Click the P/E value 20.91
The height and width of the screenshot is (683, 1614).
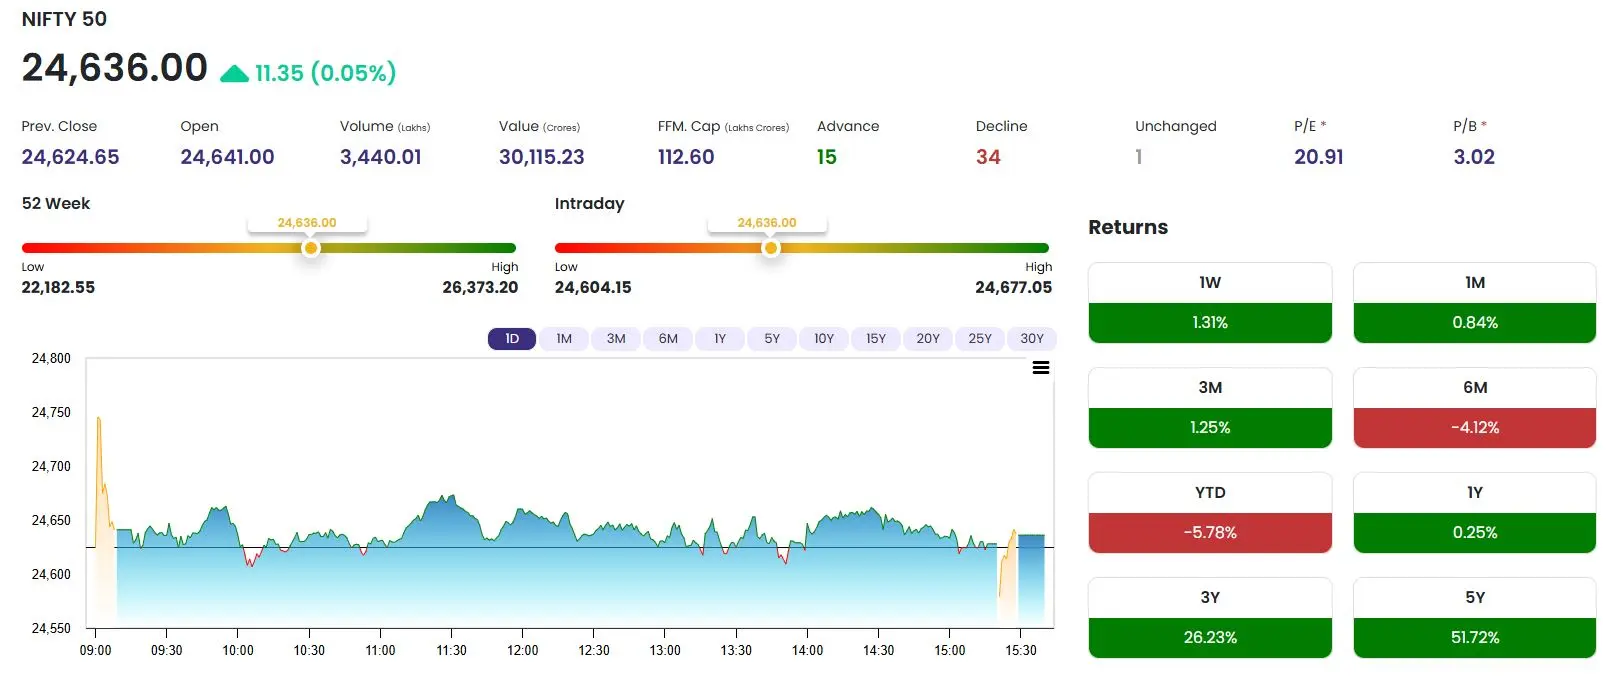coord(1318,157)
